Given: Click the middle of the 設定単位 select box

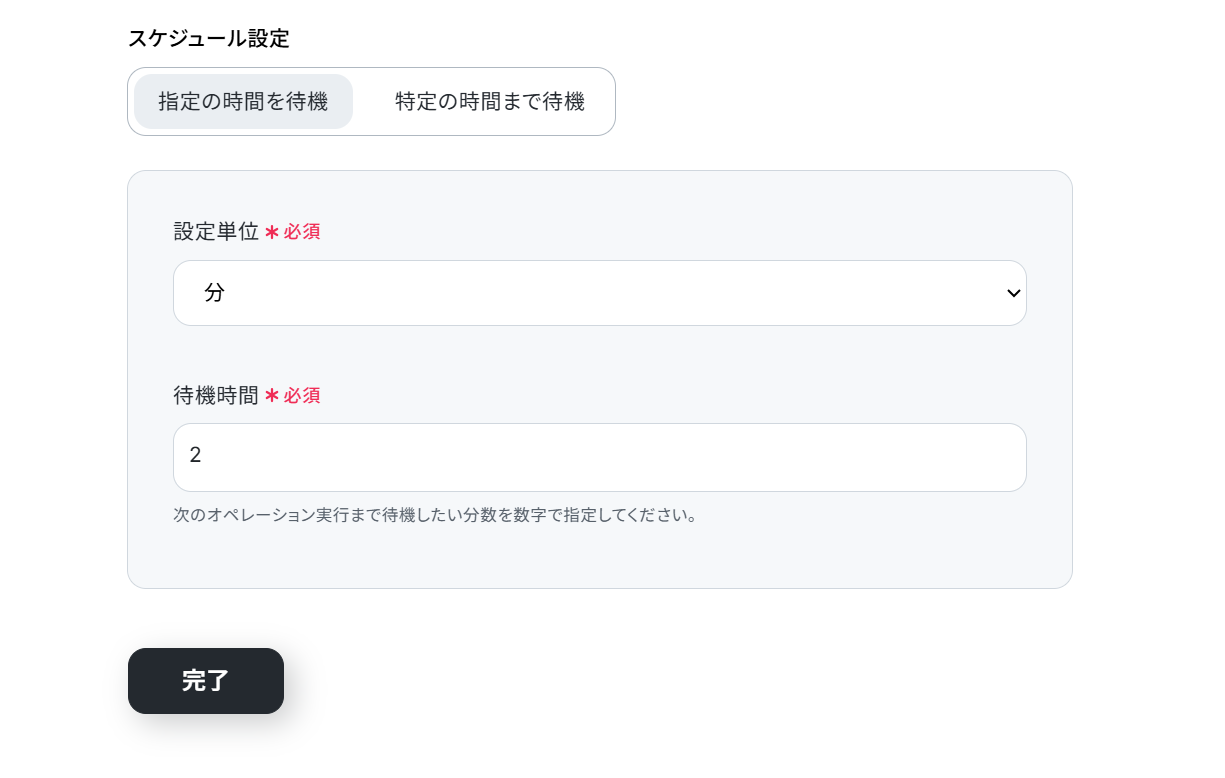Looking at the screenshot, I should (600, 293).
